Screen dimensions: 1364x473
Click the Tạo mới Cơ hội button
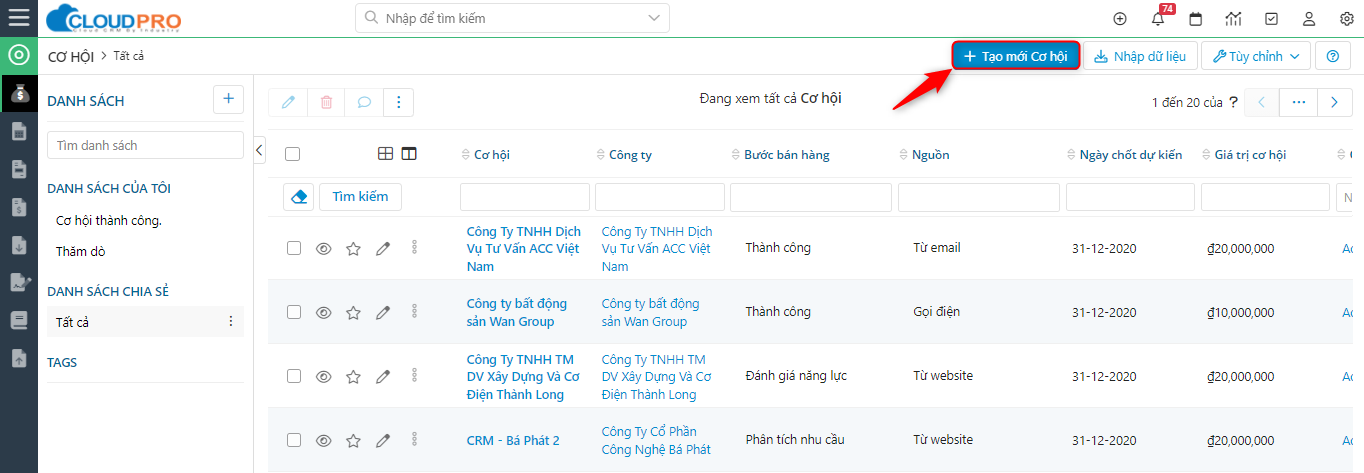[x=1016, y=56]
